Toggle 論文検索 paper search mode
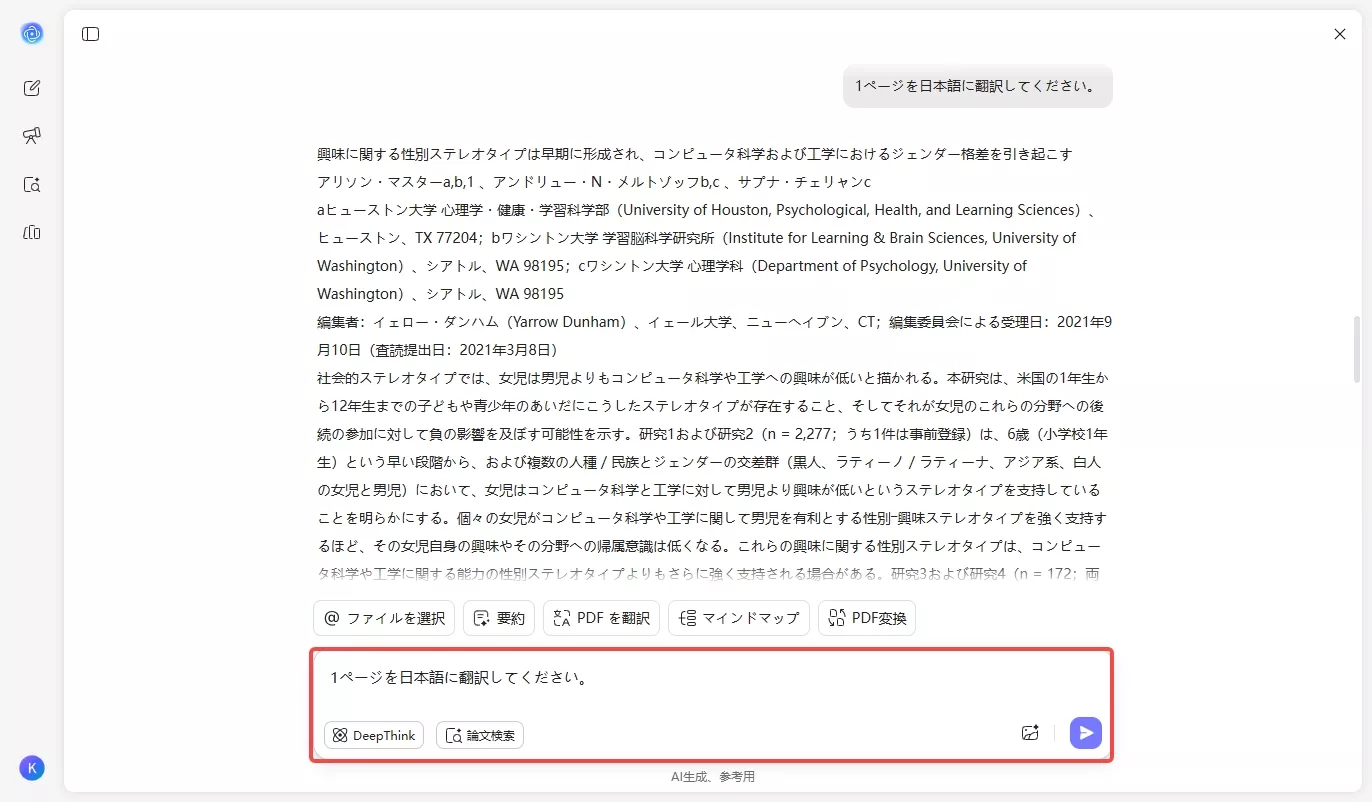This screenshot has height=802, width=1372. 480,735
